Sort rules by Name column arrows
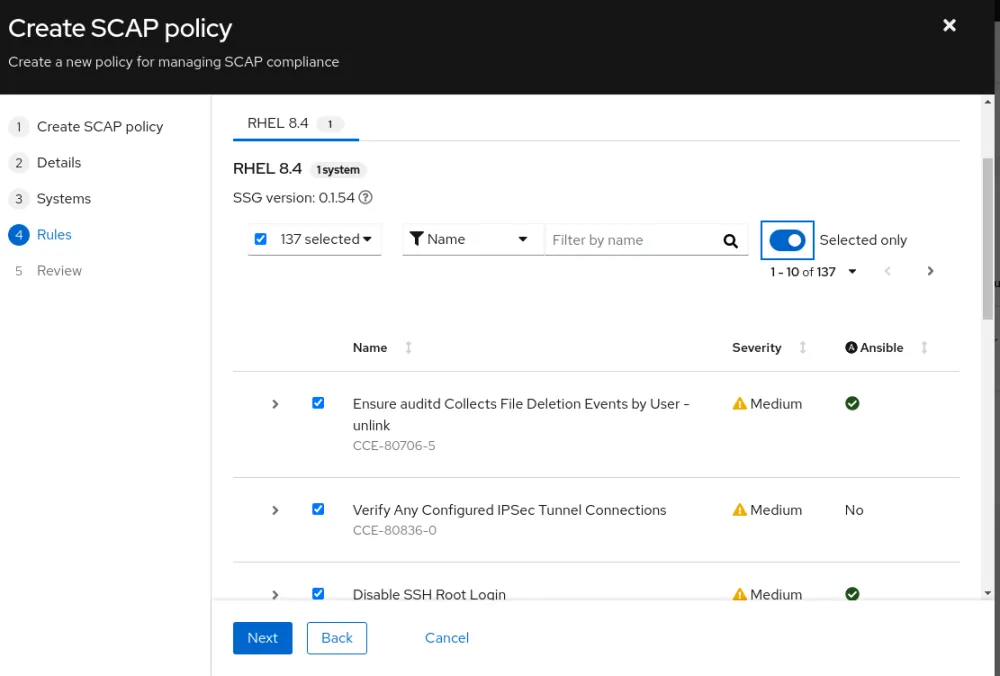Viewport: 1000px width, 676px height. coord(408,348)
